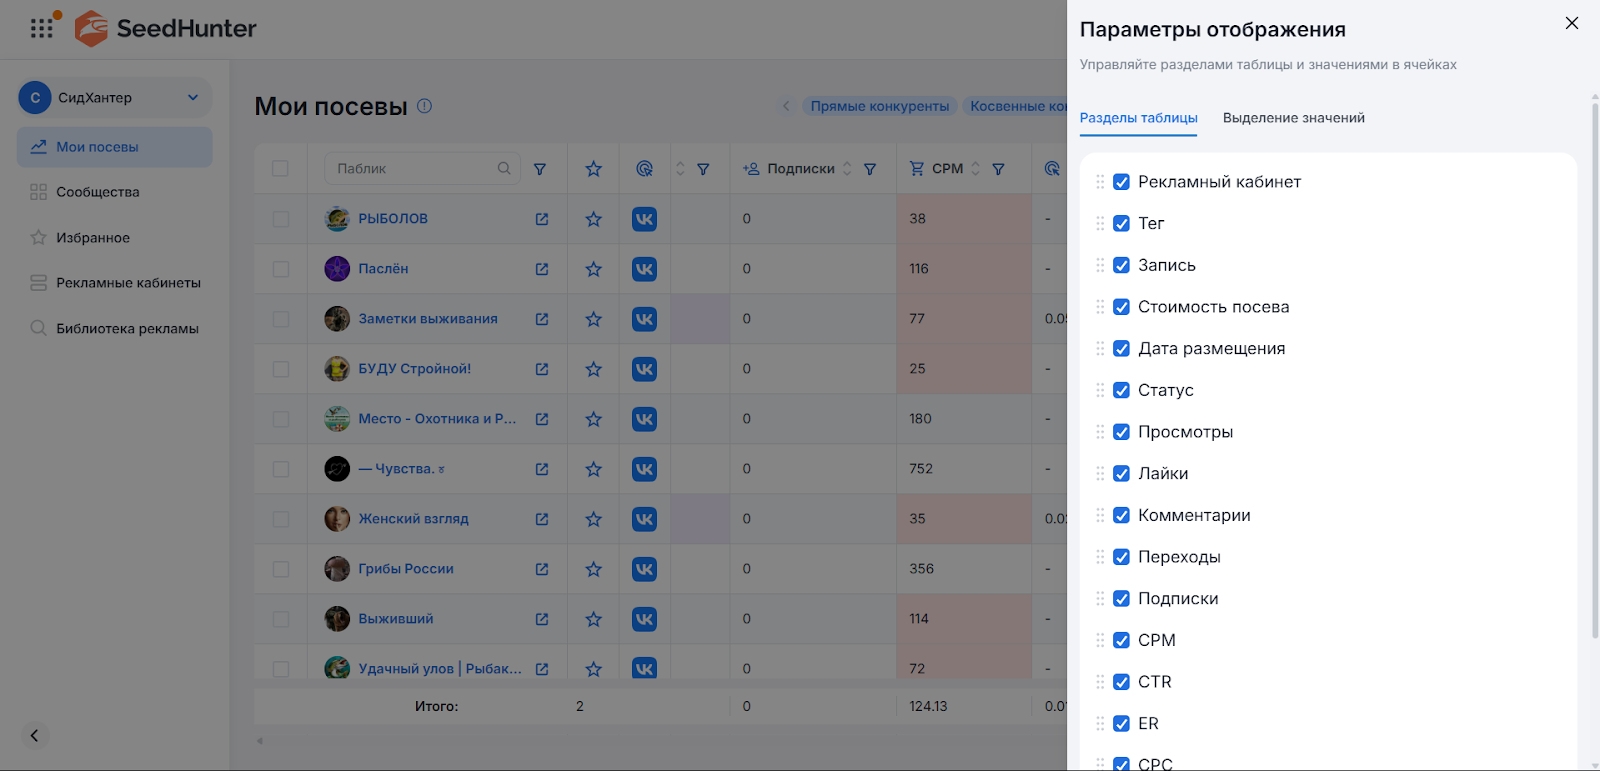This screenshot has width=1600, height=771.
Task: Expand the СидХантер account dropdown
Action: (x=193, y=97)
